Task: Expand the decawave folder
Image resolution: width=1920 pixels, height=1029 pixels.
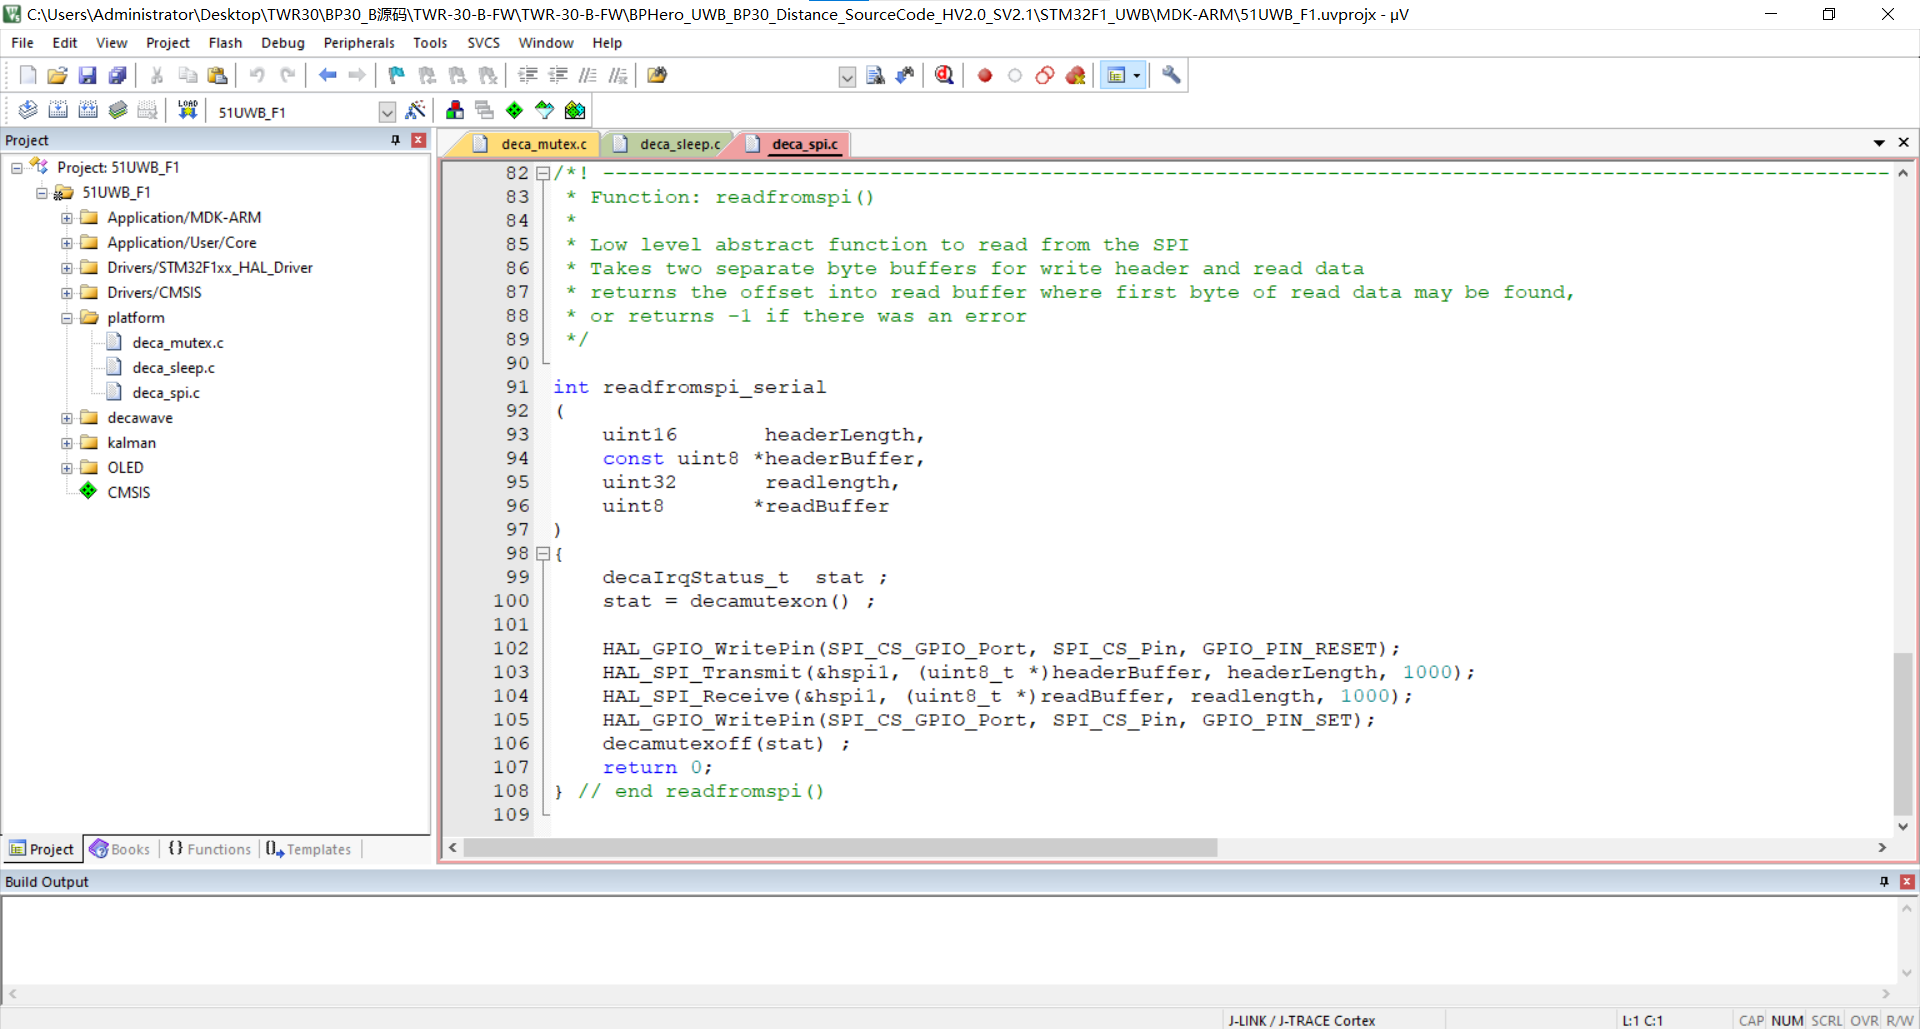Action: [x=66, y=418]
